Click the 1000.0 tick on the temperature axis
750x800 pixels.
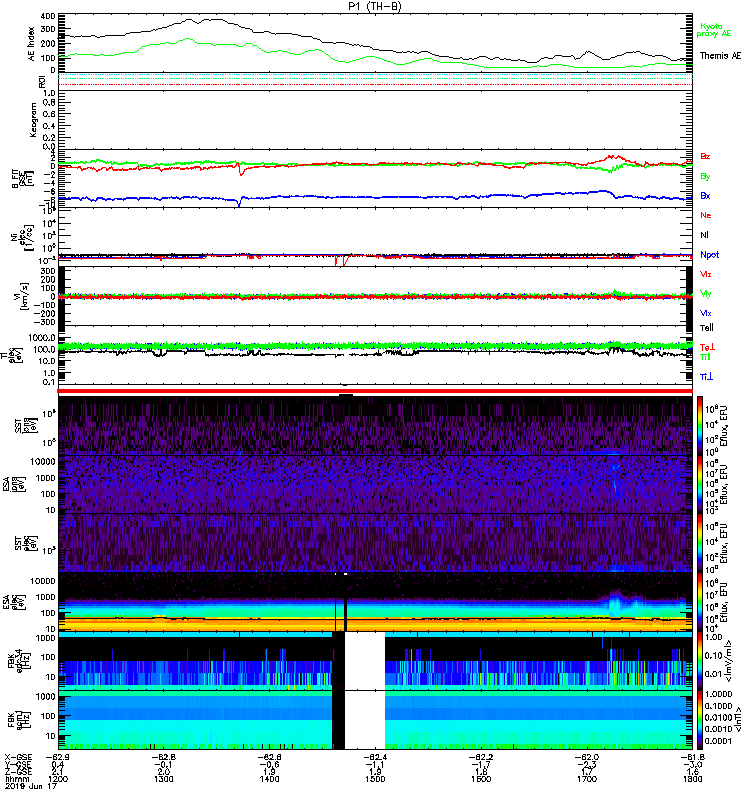[x=42, y=338]
